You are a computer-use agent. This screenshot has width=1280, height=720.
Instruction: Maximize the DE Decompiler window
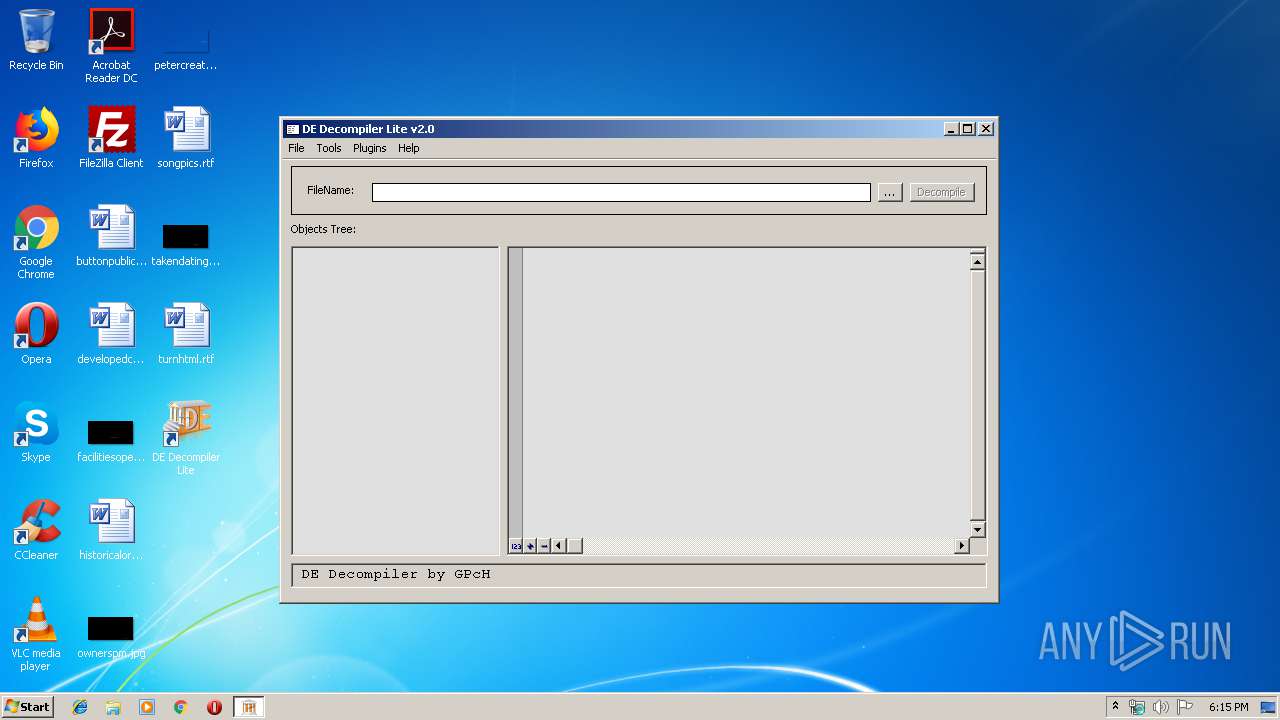pos(968,129)
